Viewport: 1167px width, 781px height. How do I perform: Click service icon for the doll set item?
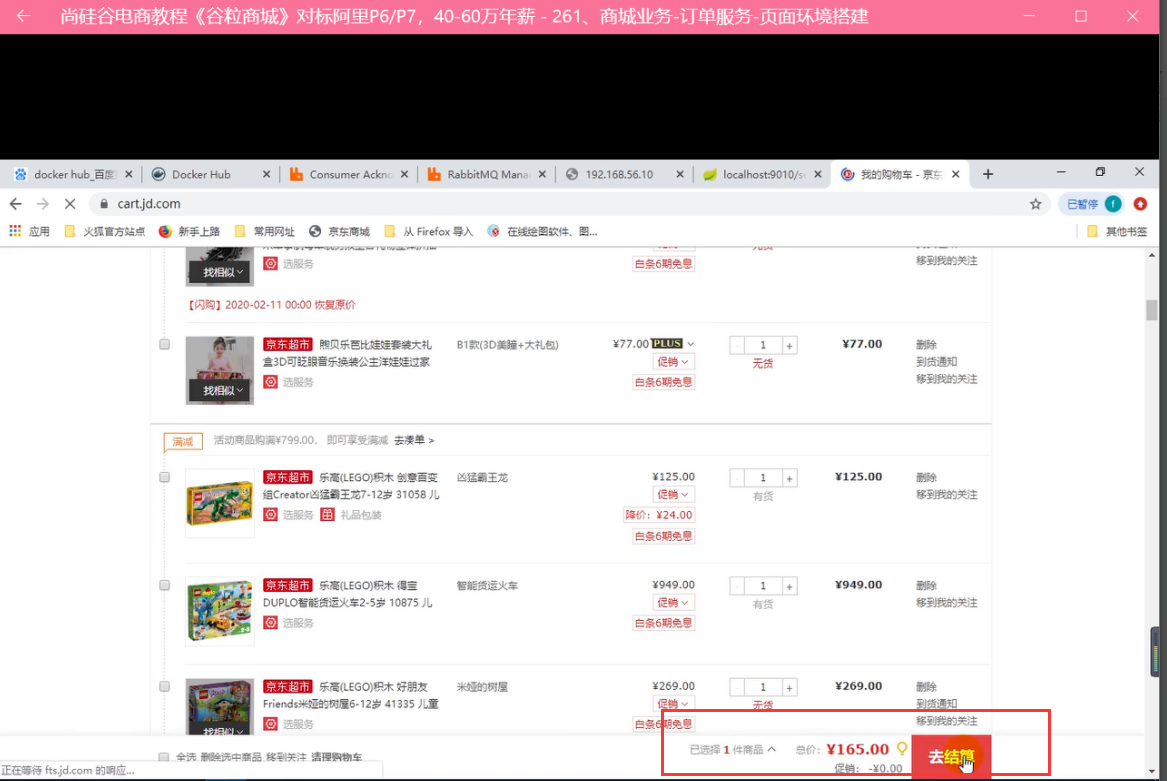point(271,382)
